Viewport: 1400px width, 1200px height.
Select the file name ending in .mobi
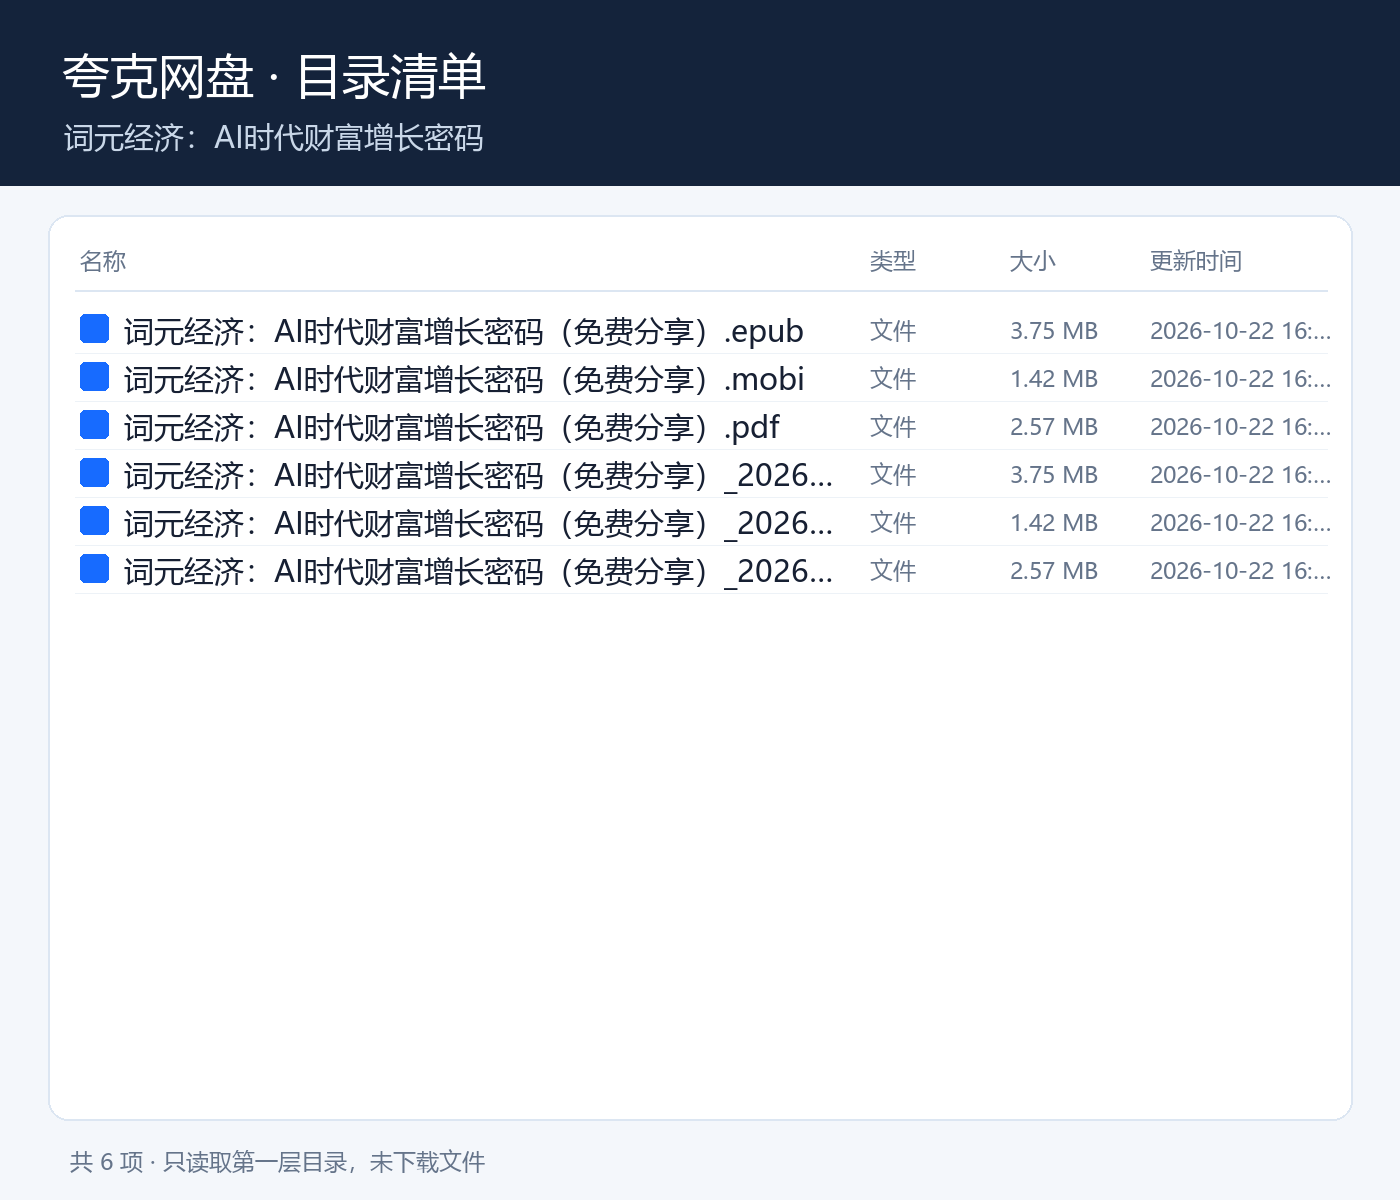click(464, 379)
